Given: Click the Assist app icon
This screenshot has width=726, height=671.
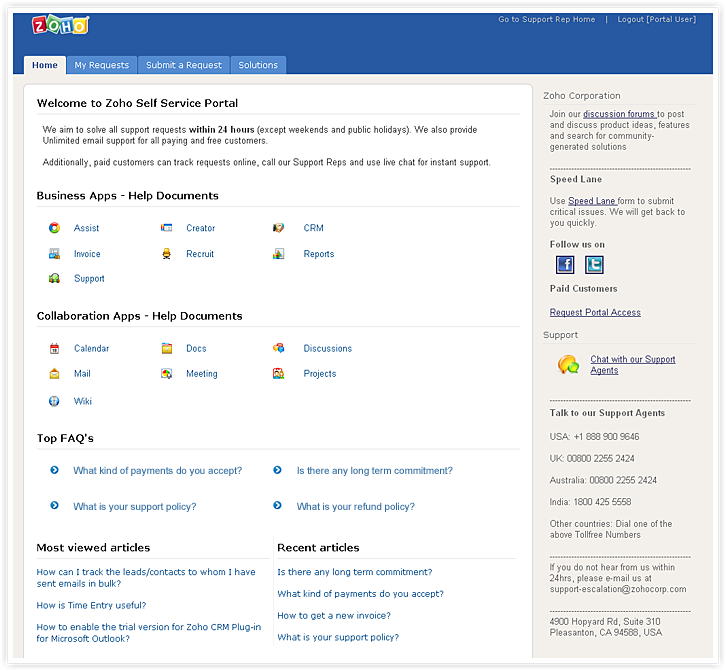Looking at the screenshot, I should point(55,228).
